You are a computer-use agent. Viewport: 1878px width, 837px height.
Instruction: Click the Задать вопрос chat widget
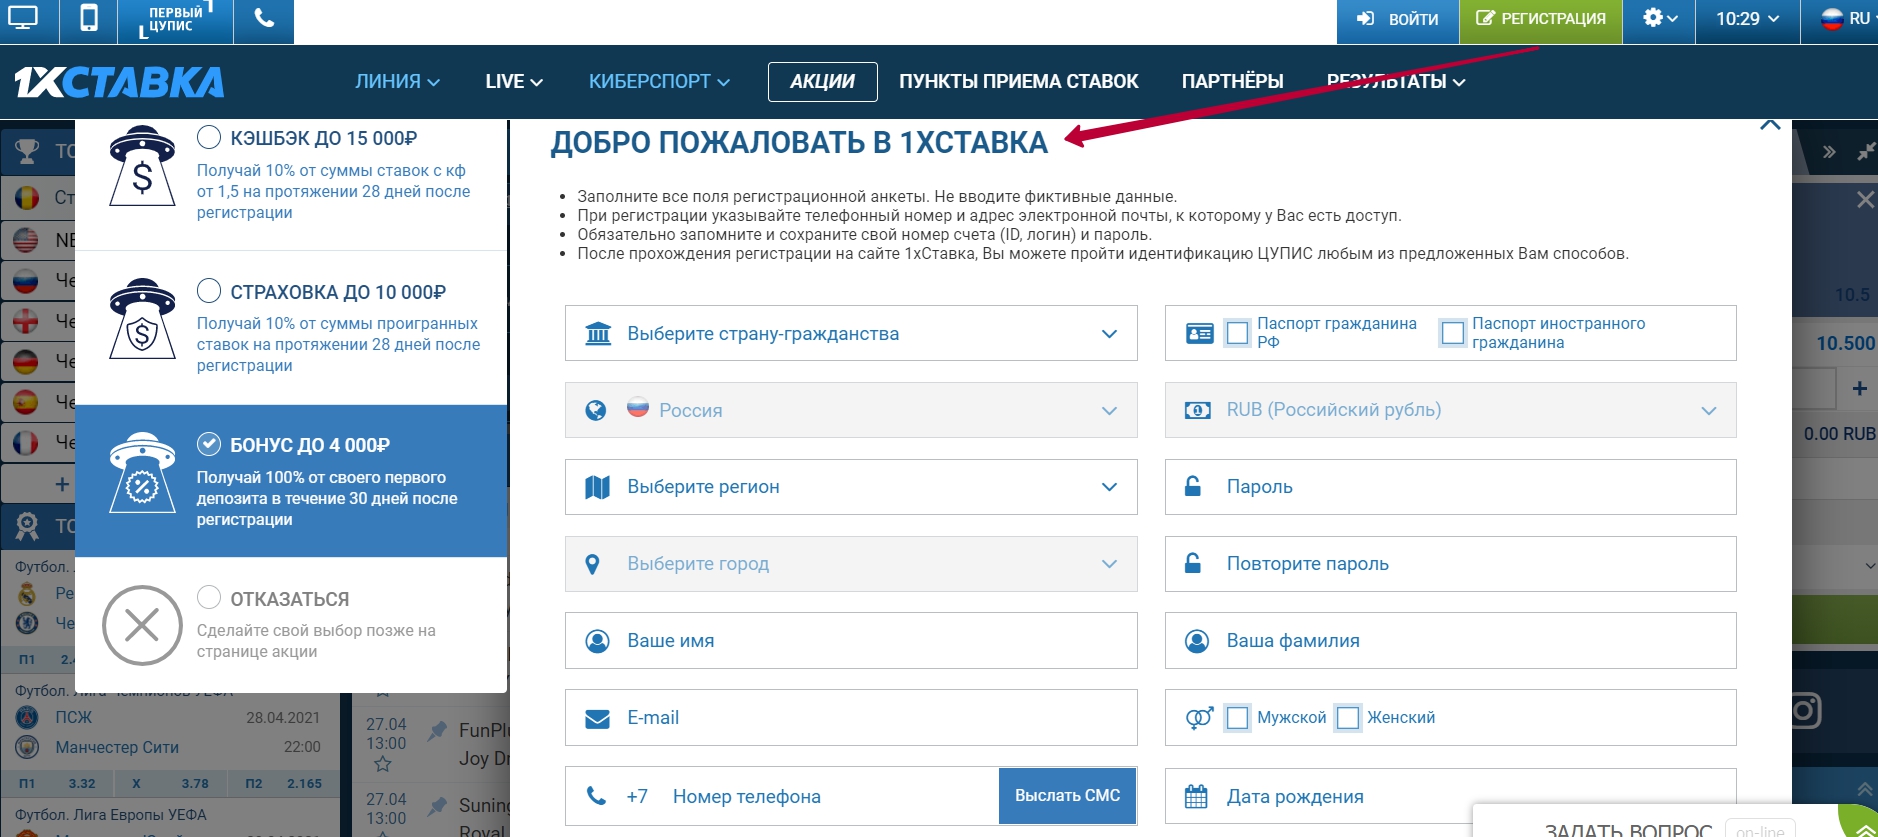coord(1629,829)
